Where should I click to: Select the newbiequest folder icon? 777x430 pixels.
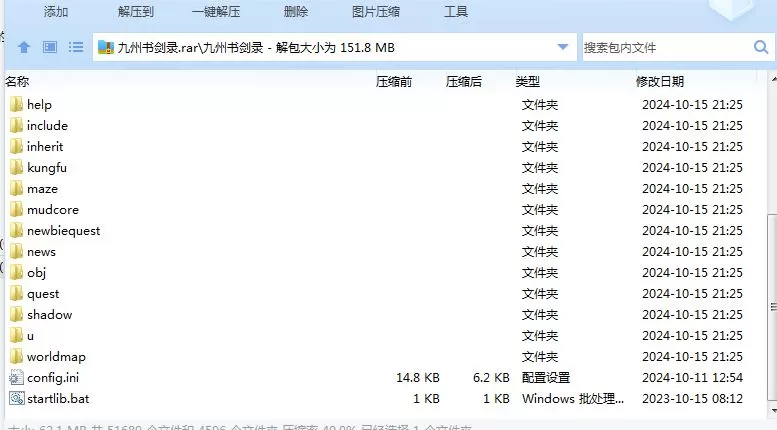(x=16, y=230)
